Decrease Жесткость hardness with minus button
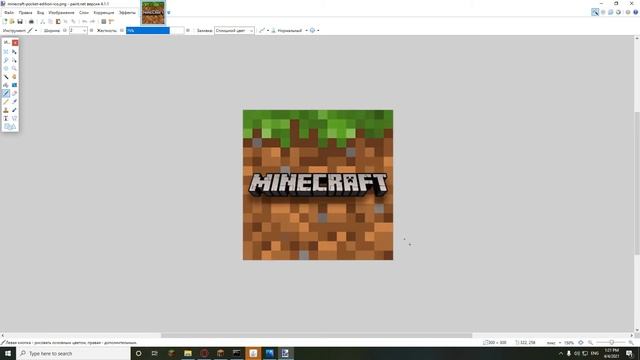The image size is (640, 360). pyautogui.click(x=122, y=31)
